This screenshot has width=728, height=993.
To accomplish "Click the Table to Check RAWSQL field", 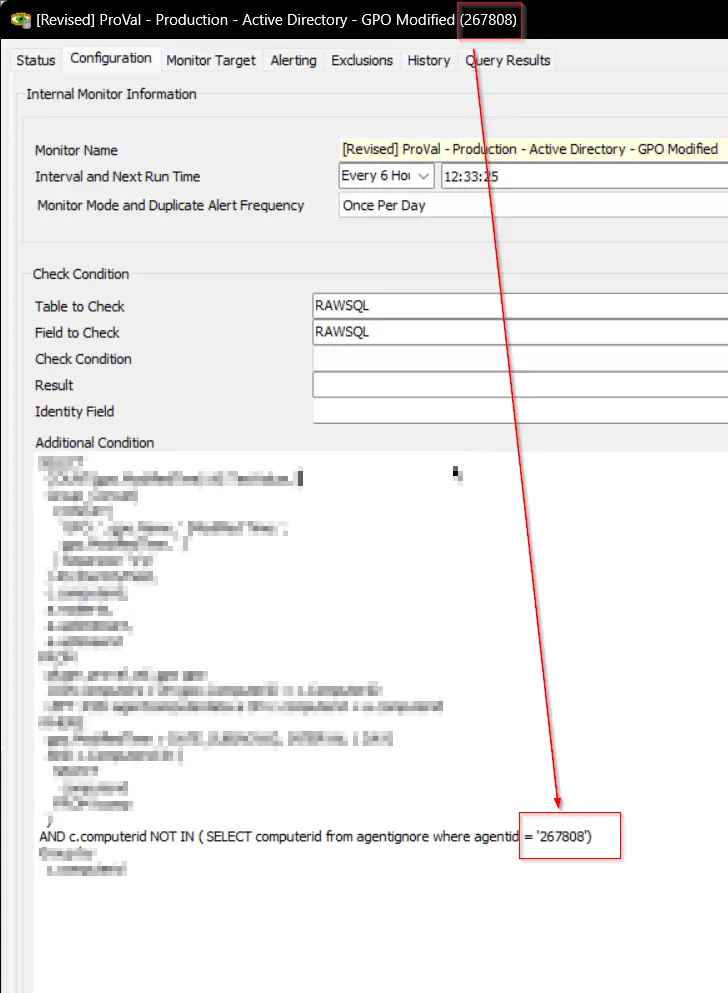I will (x=520, y=305).
